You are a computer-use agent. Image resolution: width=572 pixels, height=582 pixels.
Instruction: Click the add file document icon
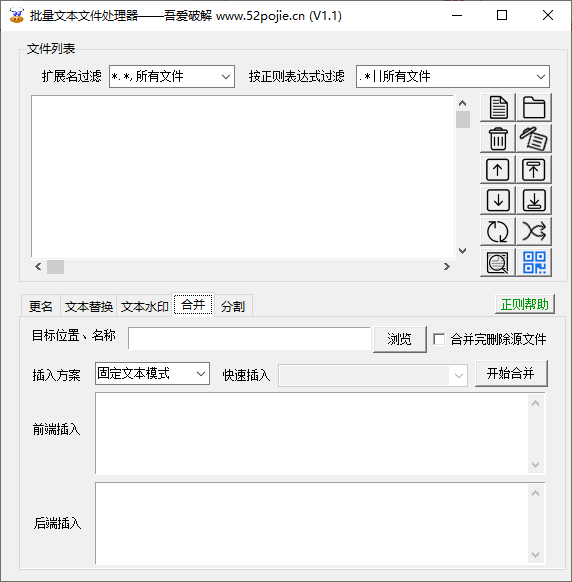[498, 108]
